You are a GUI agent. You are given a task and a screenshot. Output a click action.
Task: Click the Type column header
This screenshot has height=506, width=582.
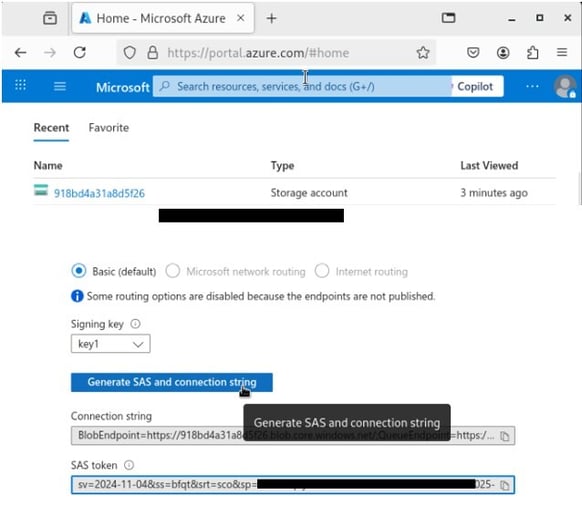pyautogui.click(x=282, y=166)
